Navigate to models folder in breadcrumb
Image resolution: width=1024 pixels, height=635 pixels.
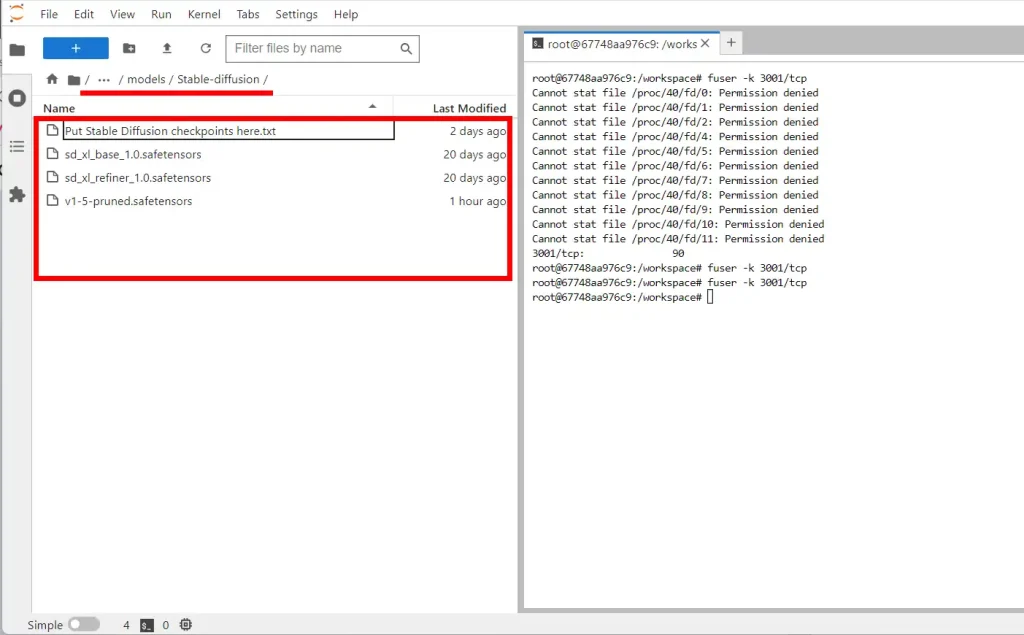tap(146, 79)
